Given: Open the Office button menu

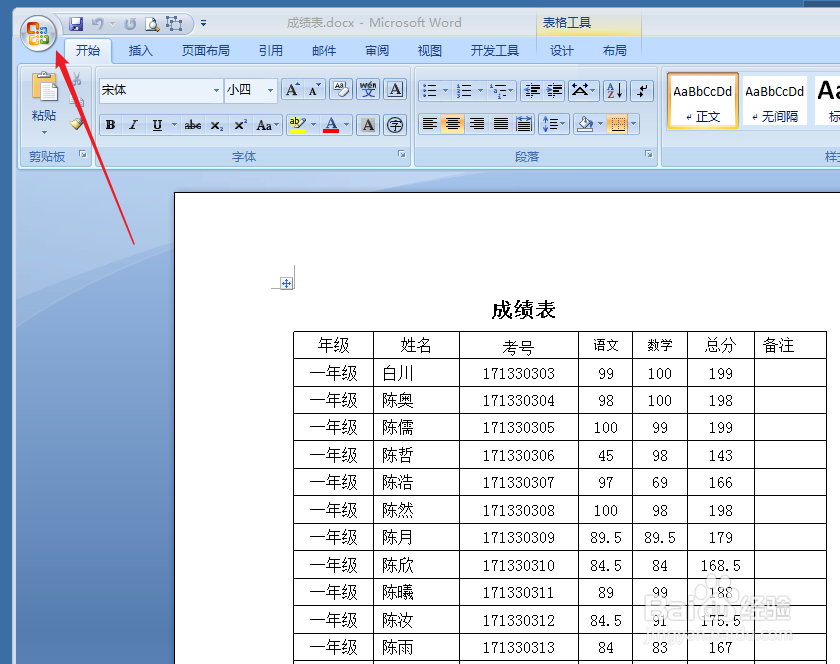Looking at the screenshot, I should (38, 33).
